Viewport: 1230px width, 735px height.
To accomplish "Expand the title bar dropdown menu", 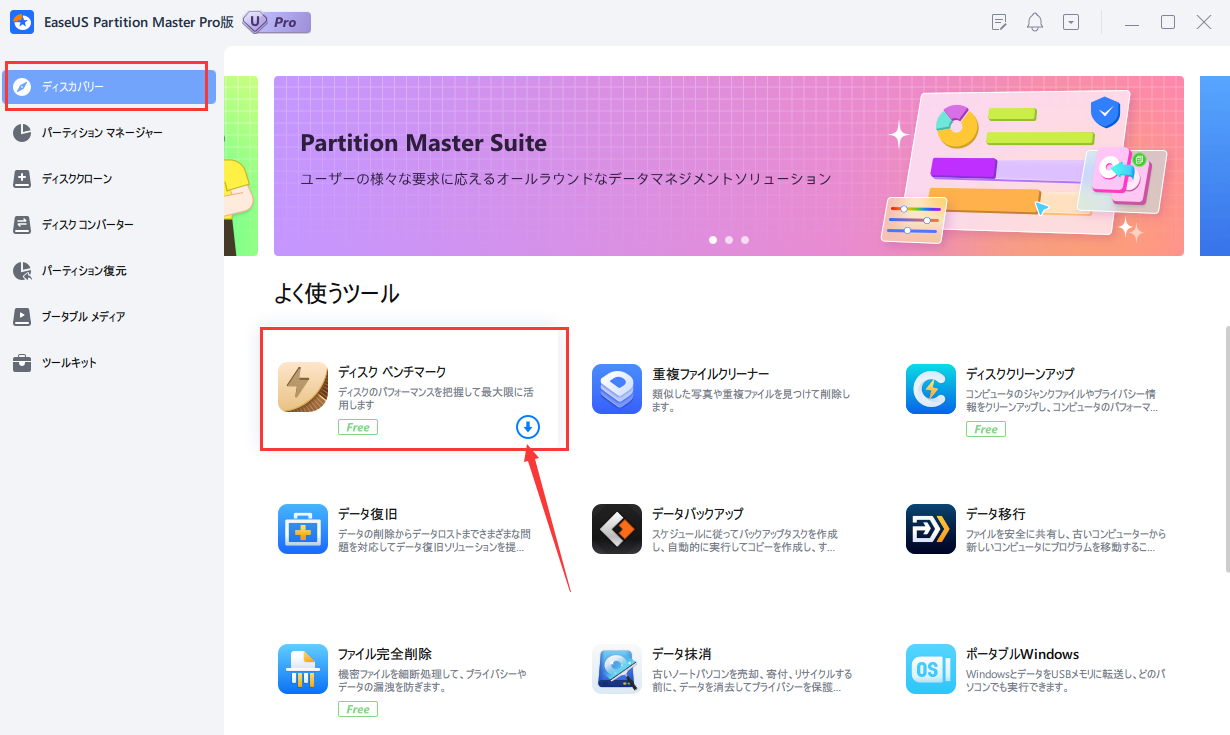I will [1071, 22].
